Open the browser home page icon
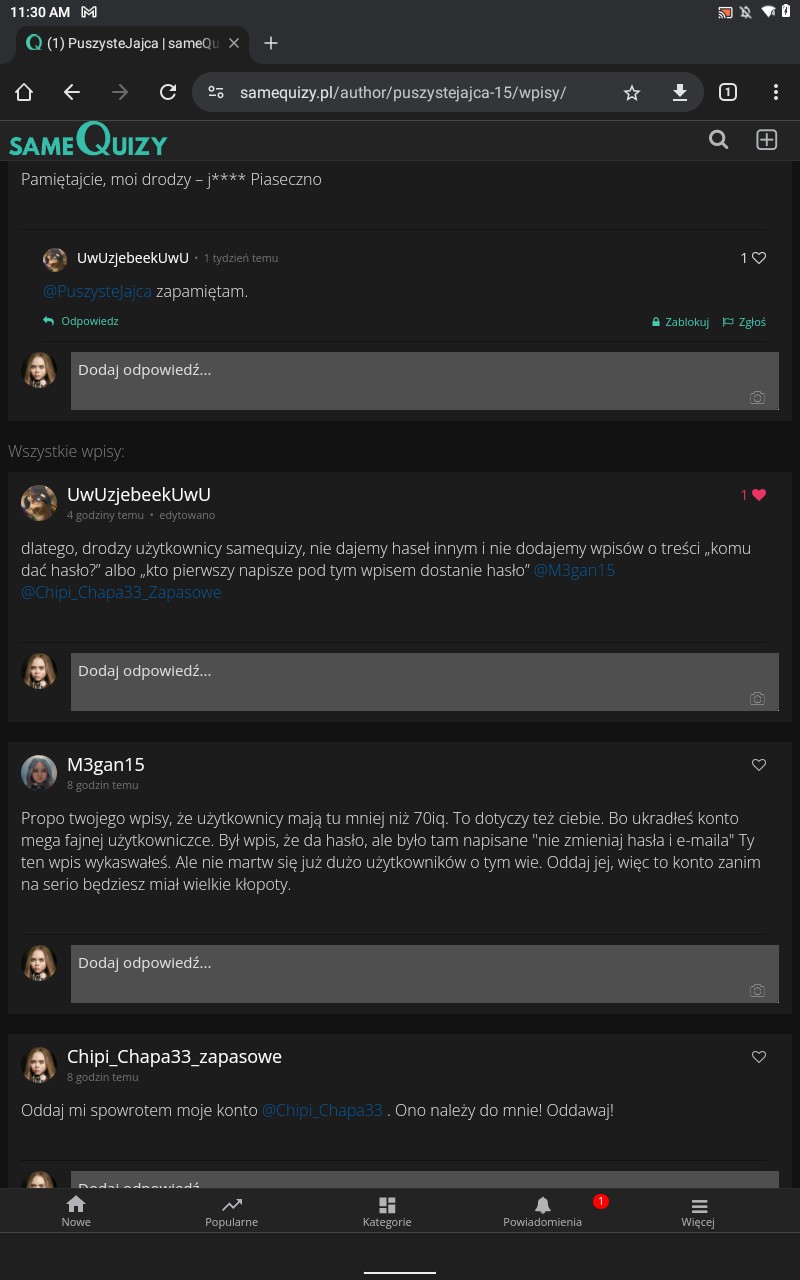Screen dimensions: 800x1280 24,93
